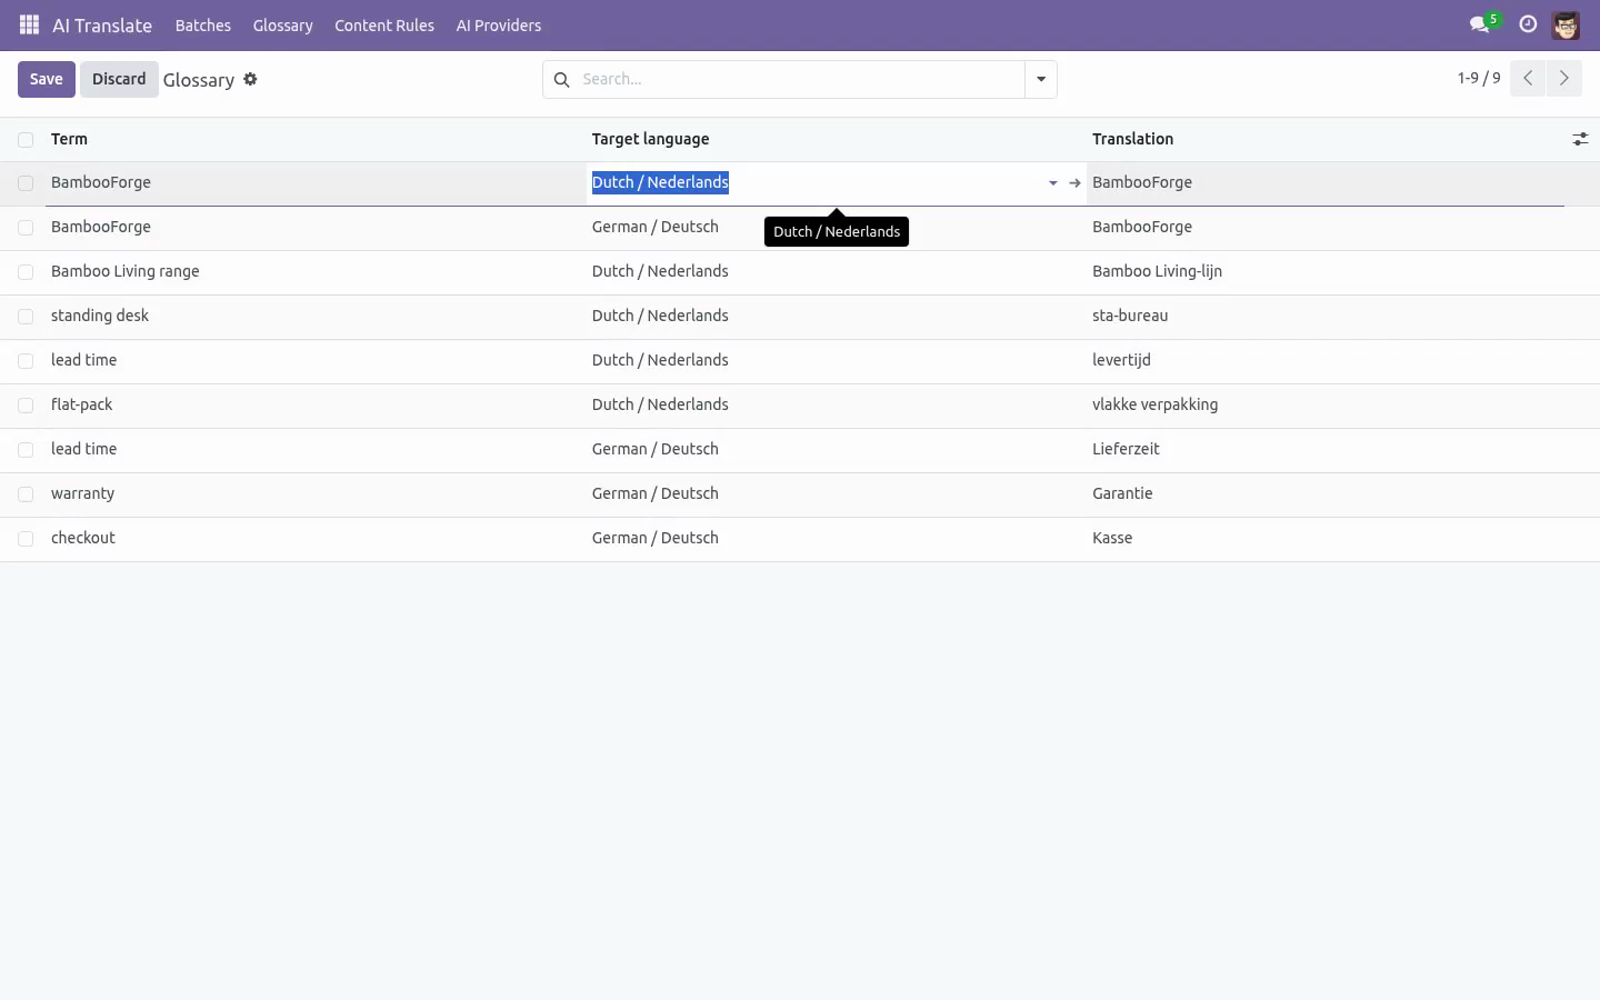This screenshot has width=1600, height=1000.
Task: Go to the next page arrow
Action: pos(1564,78)
